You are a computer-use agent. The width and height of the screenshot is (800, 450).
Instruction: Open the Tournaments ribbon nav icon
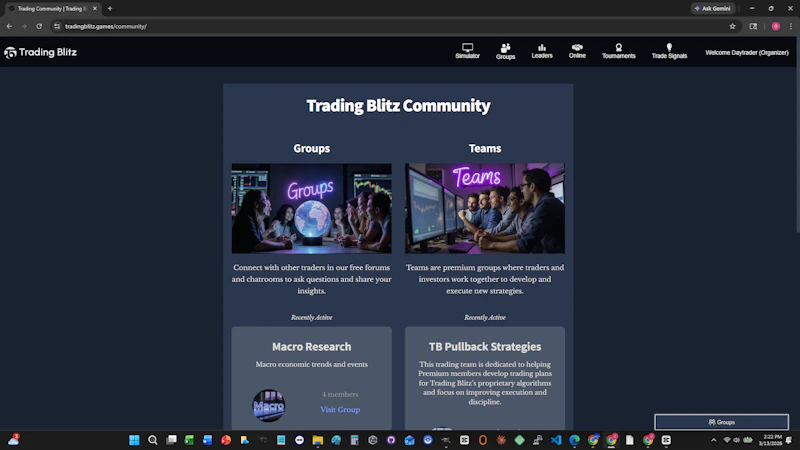(x=618, y=51)
